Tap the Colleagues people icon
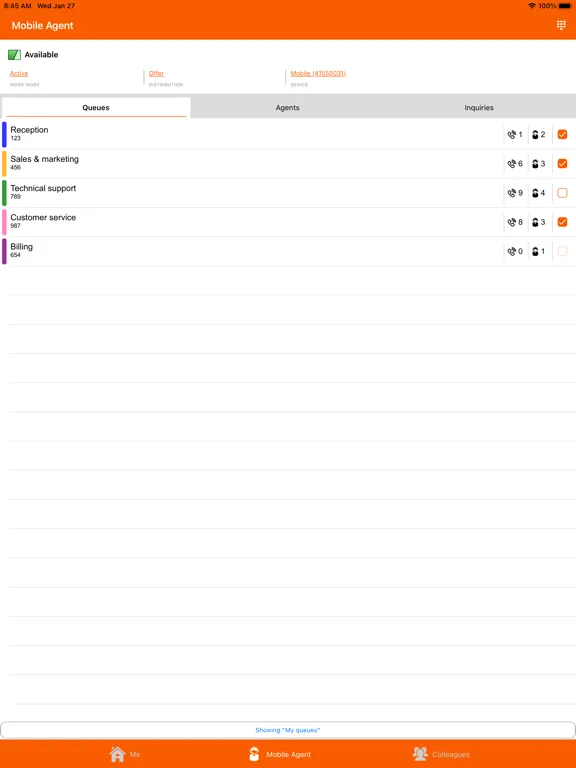This screenshot has height=768, width=576. point(420,754)
